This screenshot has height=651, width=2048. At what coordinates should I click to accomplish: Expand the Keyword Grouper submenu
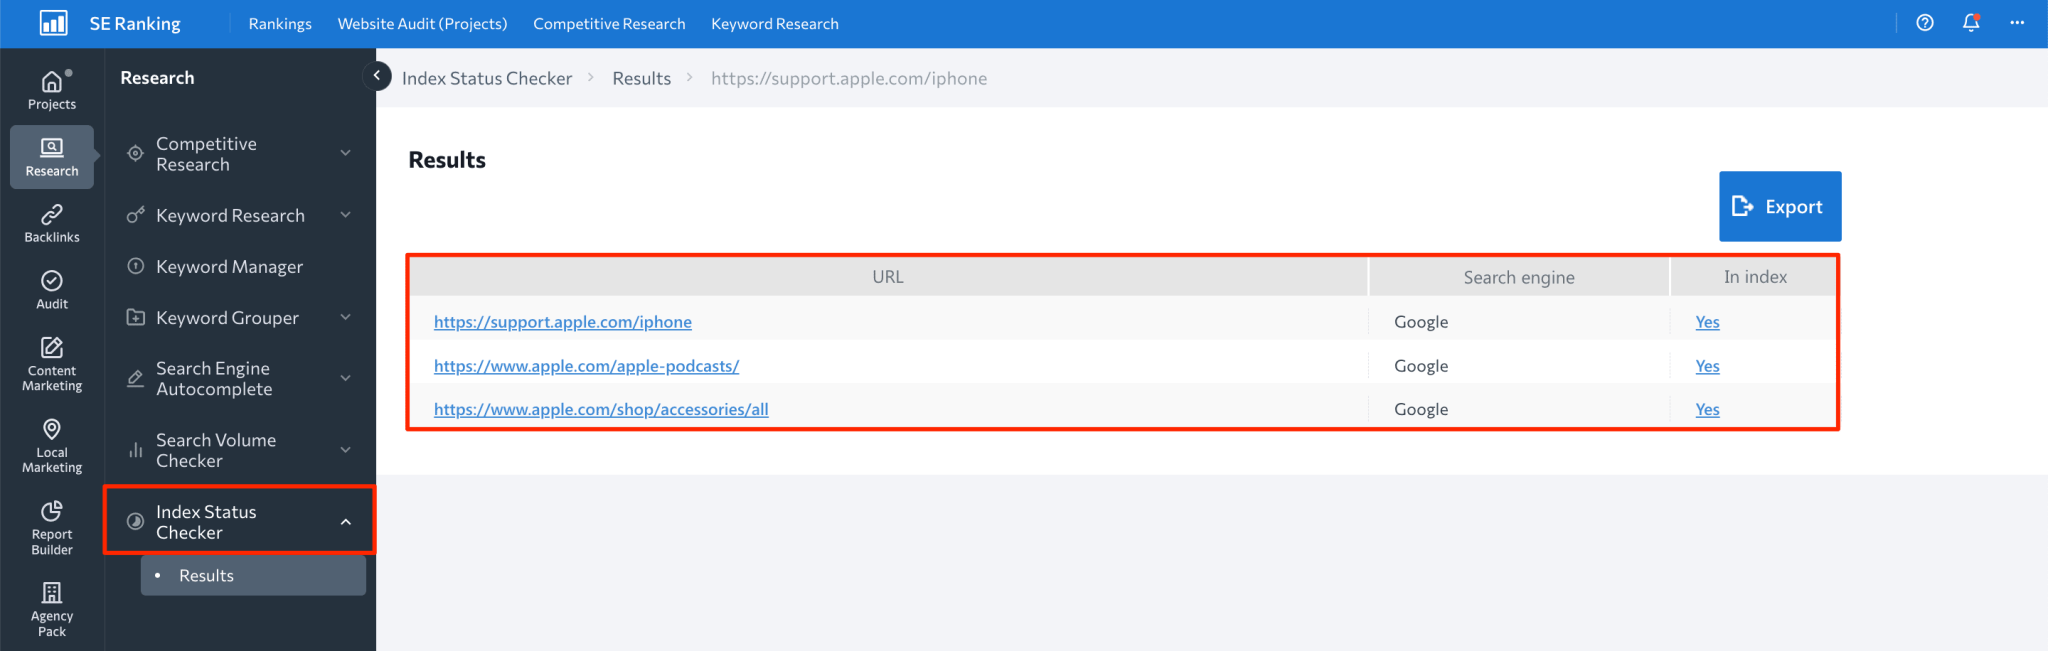point(345,318)
